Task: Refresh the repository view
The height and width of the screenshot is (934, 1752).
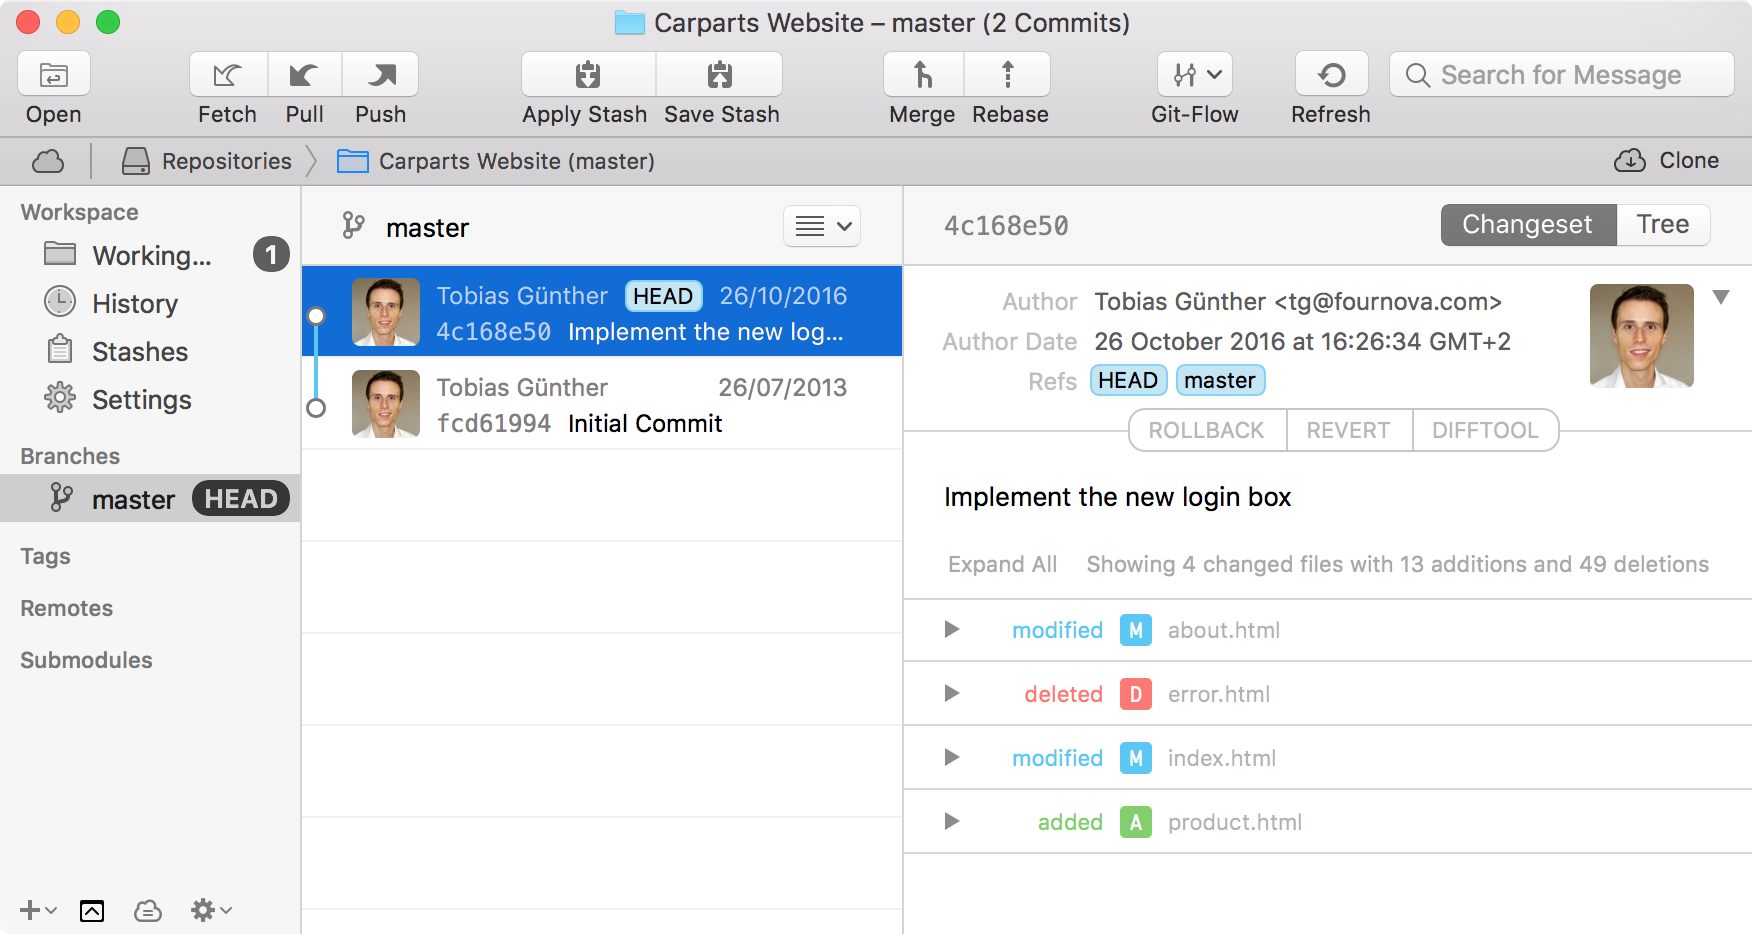Action: tap(1331, 75)
